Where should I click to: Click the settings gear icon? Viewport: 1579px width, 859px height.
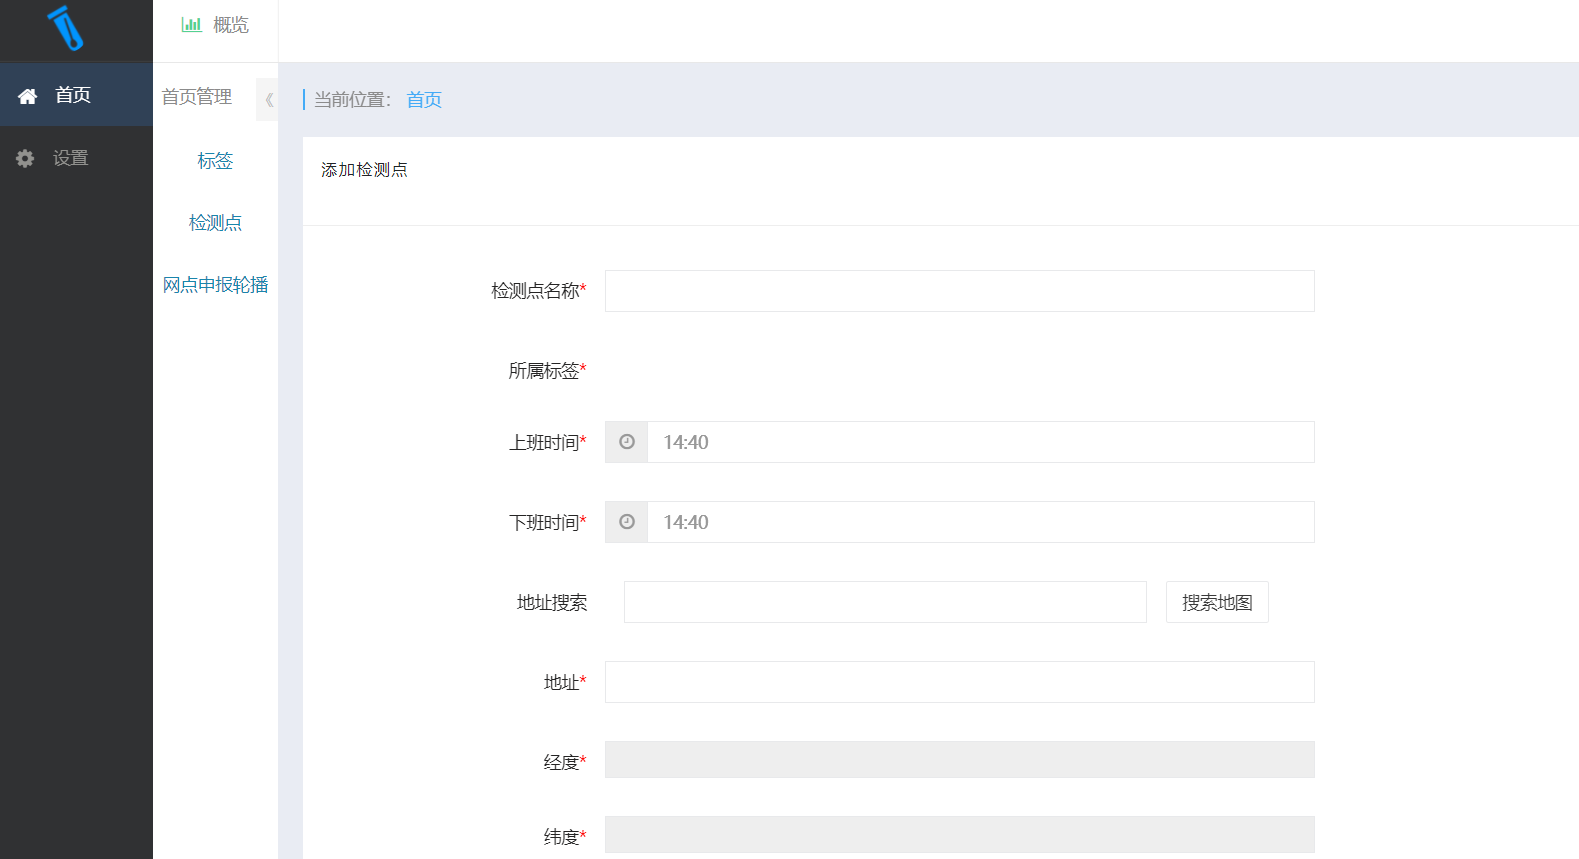point(25,158)
